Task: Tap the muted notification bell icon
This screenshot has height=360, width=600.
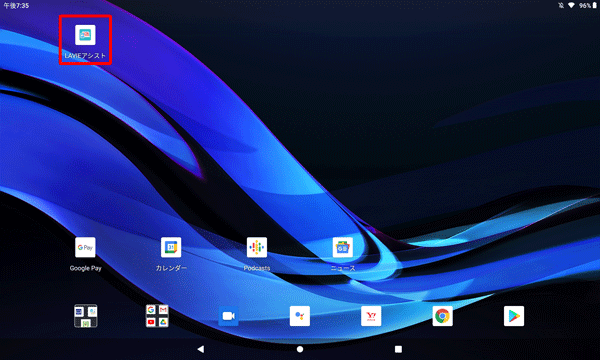Action: [x=561, y=5]
